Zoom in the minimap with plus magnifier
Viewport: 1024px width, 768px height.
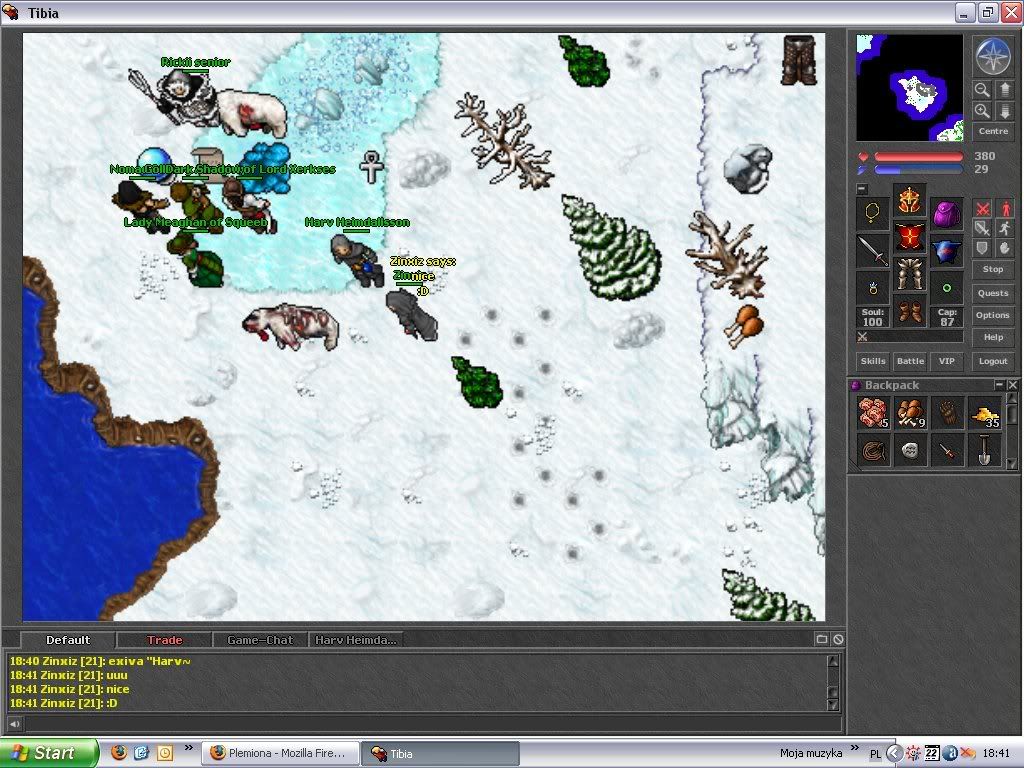click(x=982, y=111)
